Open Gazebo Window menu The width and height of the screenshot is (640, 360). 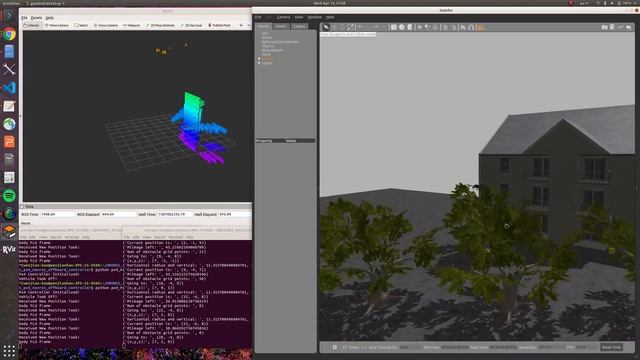315,17
